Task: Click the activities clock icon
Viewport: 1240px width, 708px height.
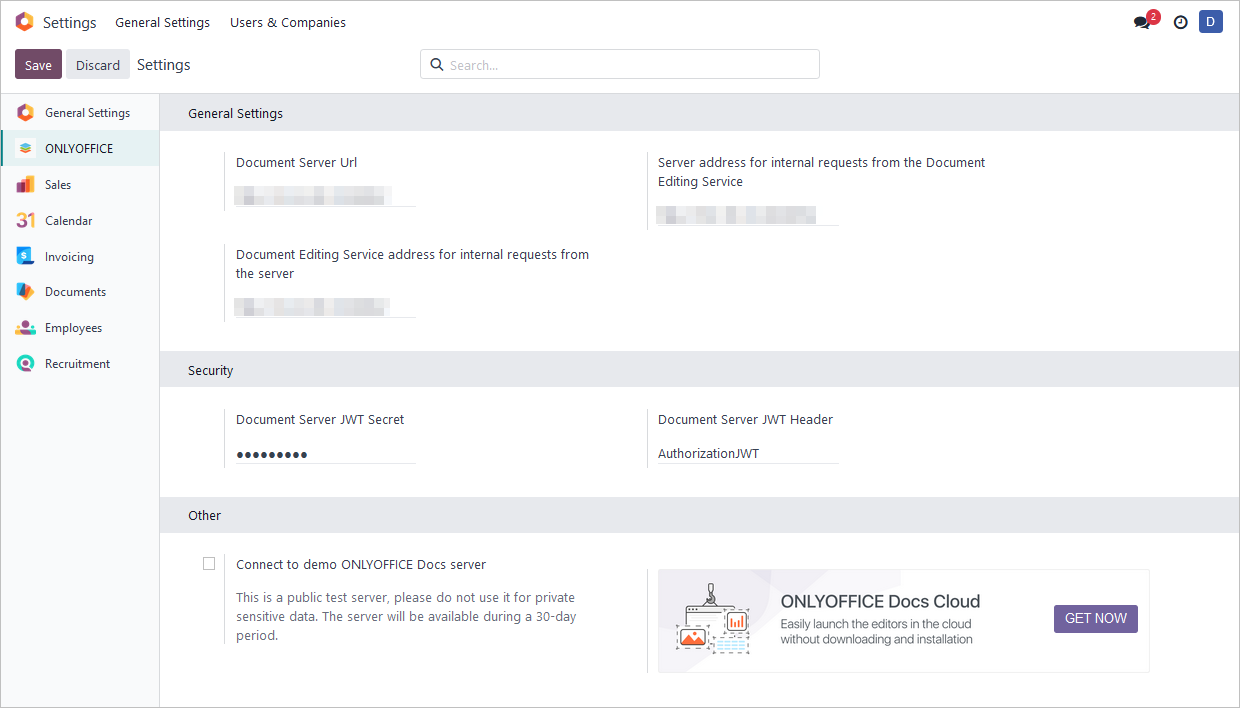Action: tap(1180, 21)
